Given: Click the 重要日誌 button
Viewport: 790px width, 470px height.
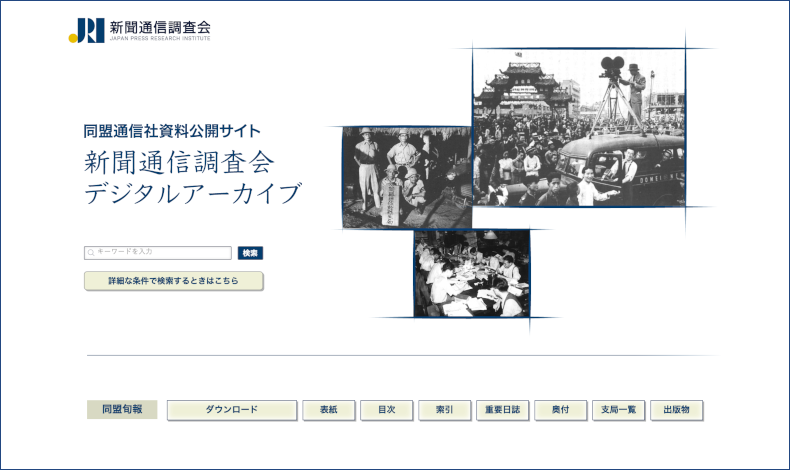Looking at the screenshot, I should click(502, 410).
